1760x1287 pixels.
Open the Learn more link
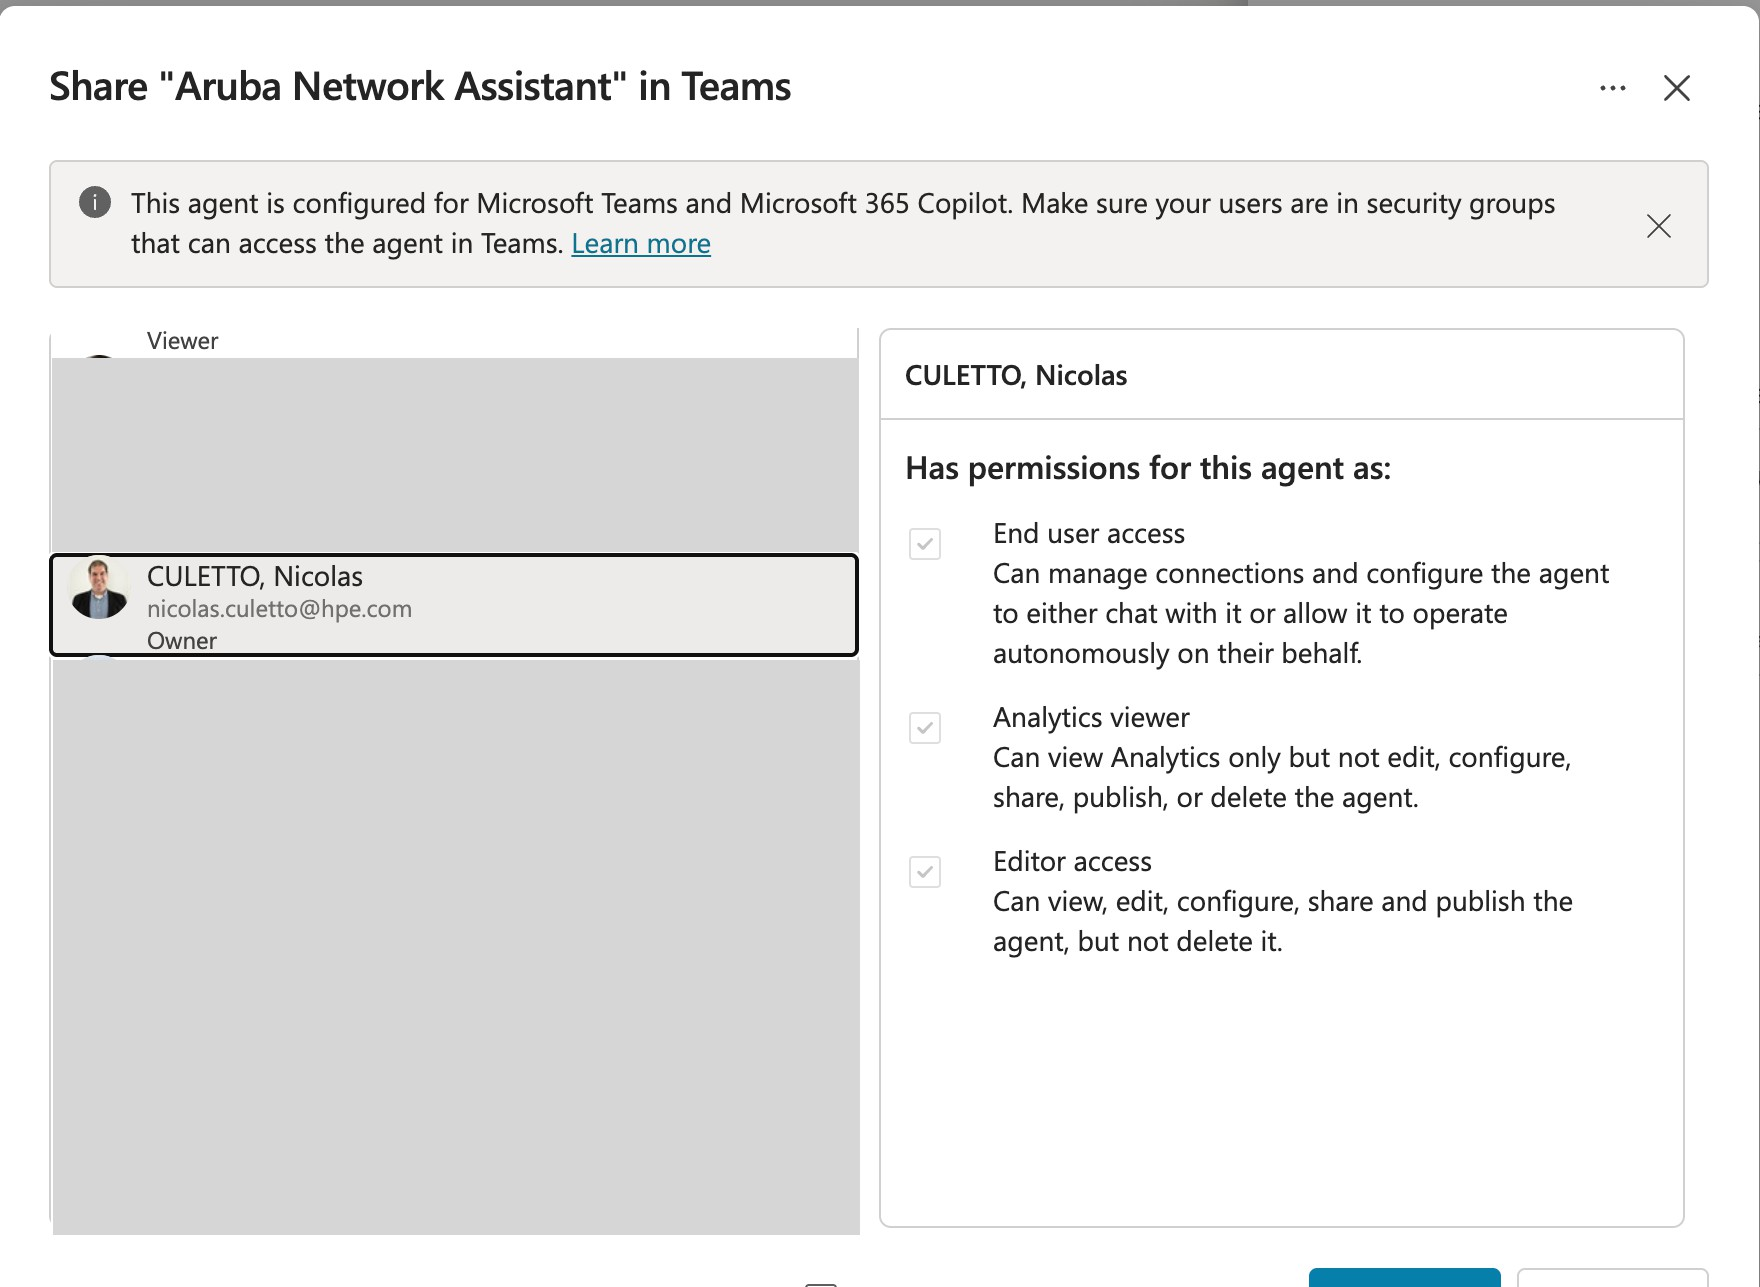641,244
